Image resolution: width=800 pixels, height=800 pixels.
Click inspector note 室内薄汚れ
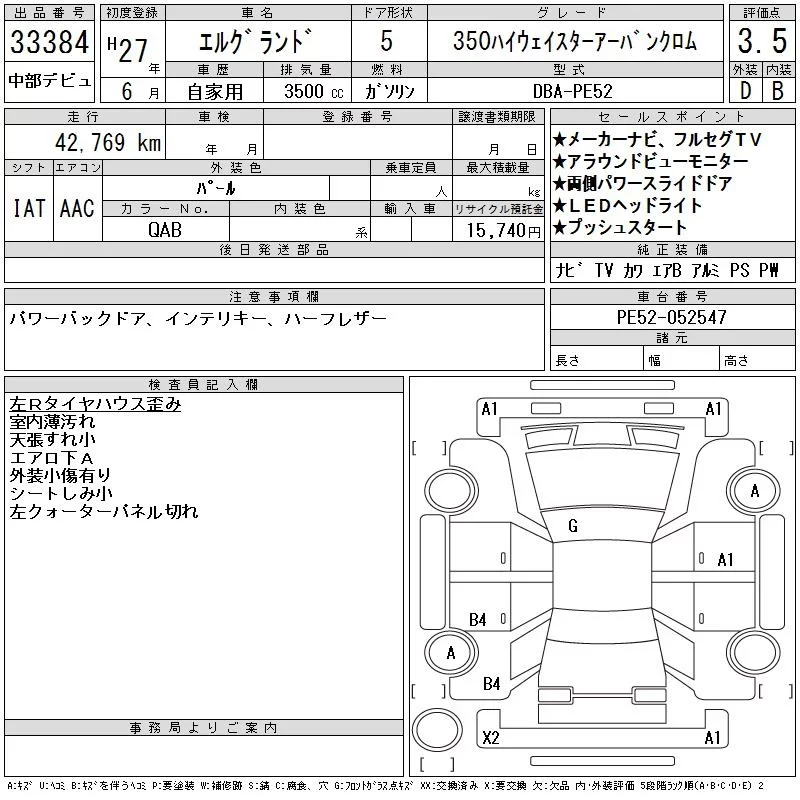click(52, 421)
